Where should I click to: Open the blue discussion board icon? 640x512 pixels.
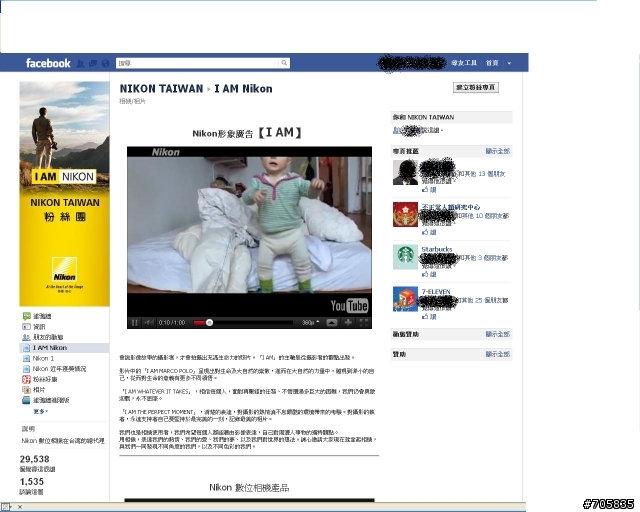[27, 400]
